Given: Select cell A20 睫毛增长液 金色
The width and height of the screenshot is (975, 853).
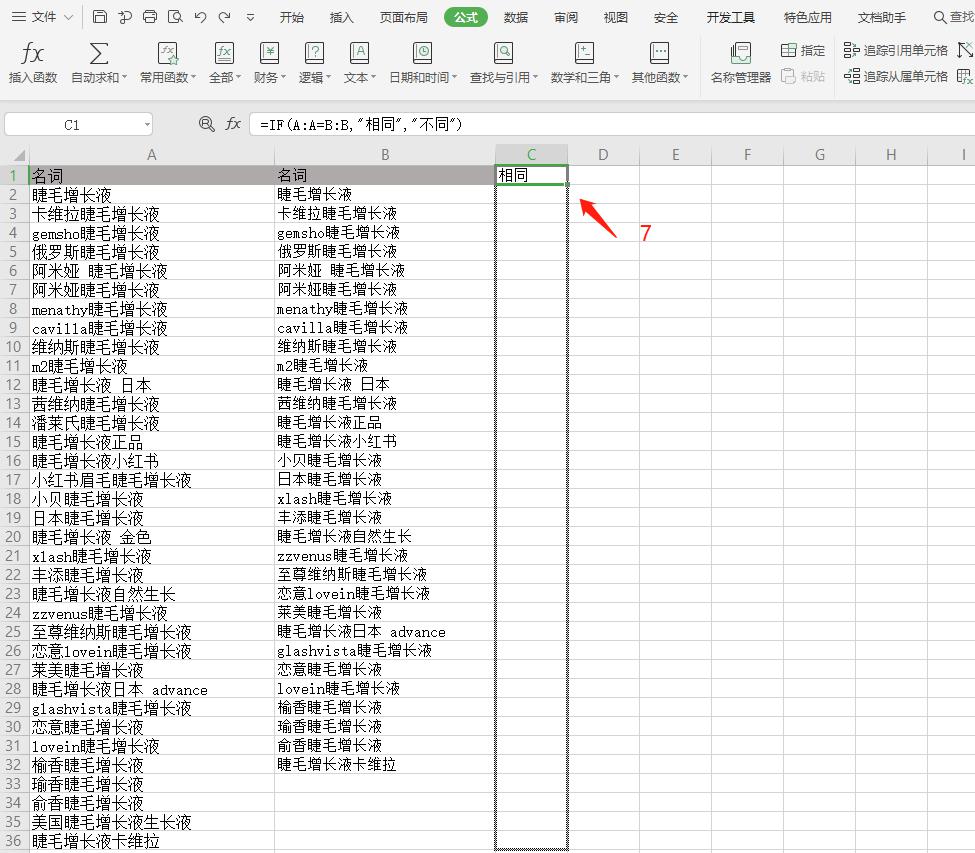Looking at the screenshot, I should tap(151, 537).
